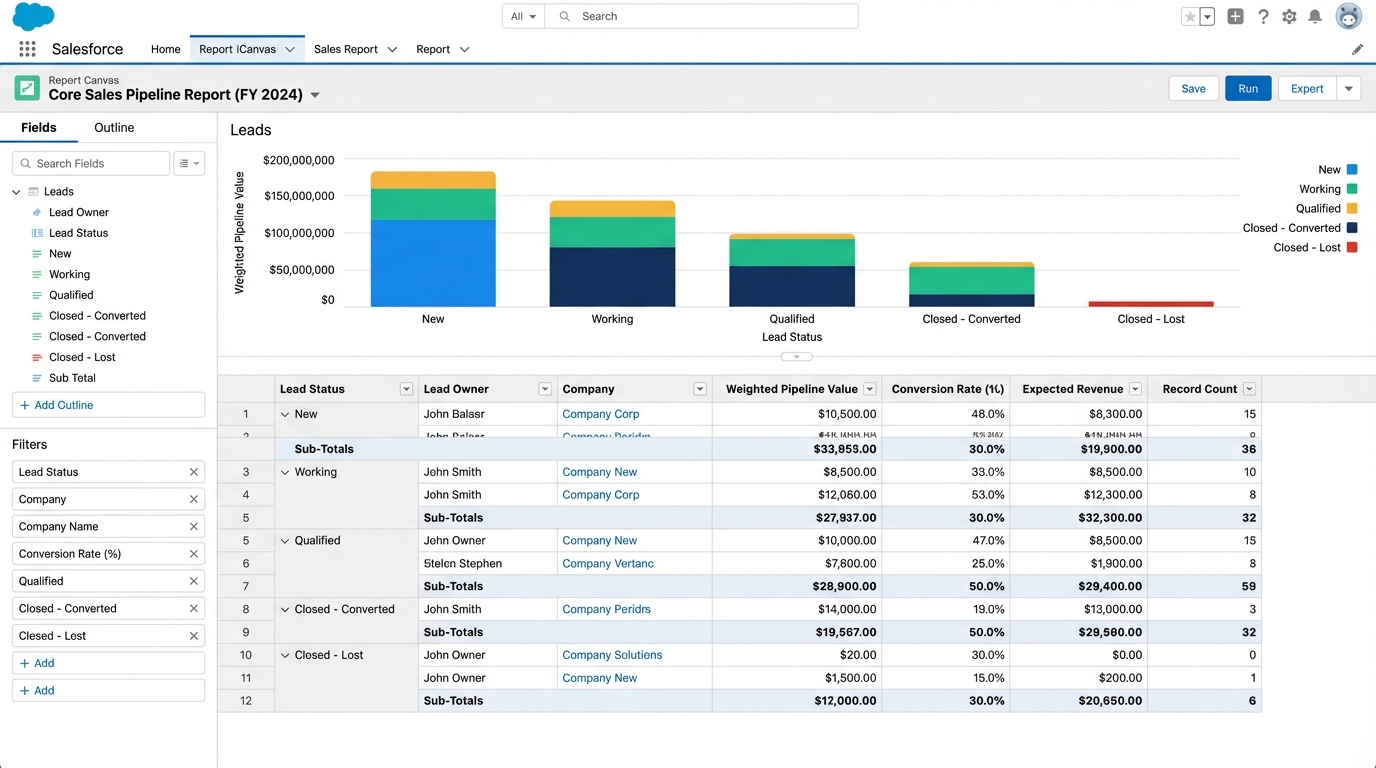The image size is (1376, 768).
Task: Switch to the Outline tab
Action: point(113,128)
